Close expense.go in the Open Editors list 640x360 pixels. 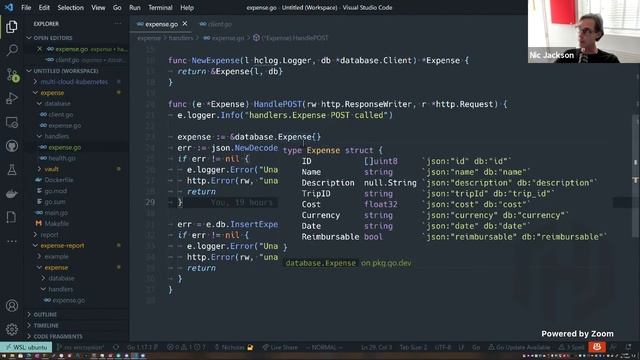click(40, 49)
